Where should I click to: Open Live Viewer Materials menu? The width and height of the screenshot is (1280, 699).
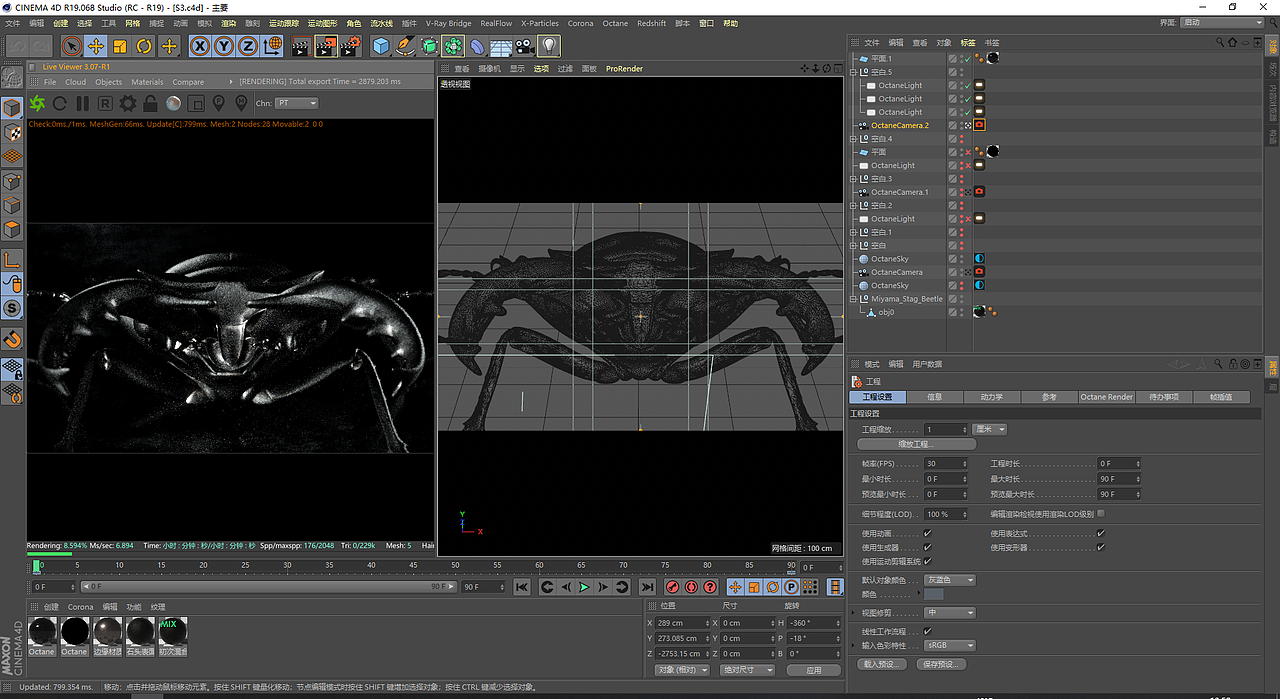tap(147, 82)
